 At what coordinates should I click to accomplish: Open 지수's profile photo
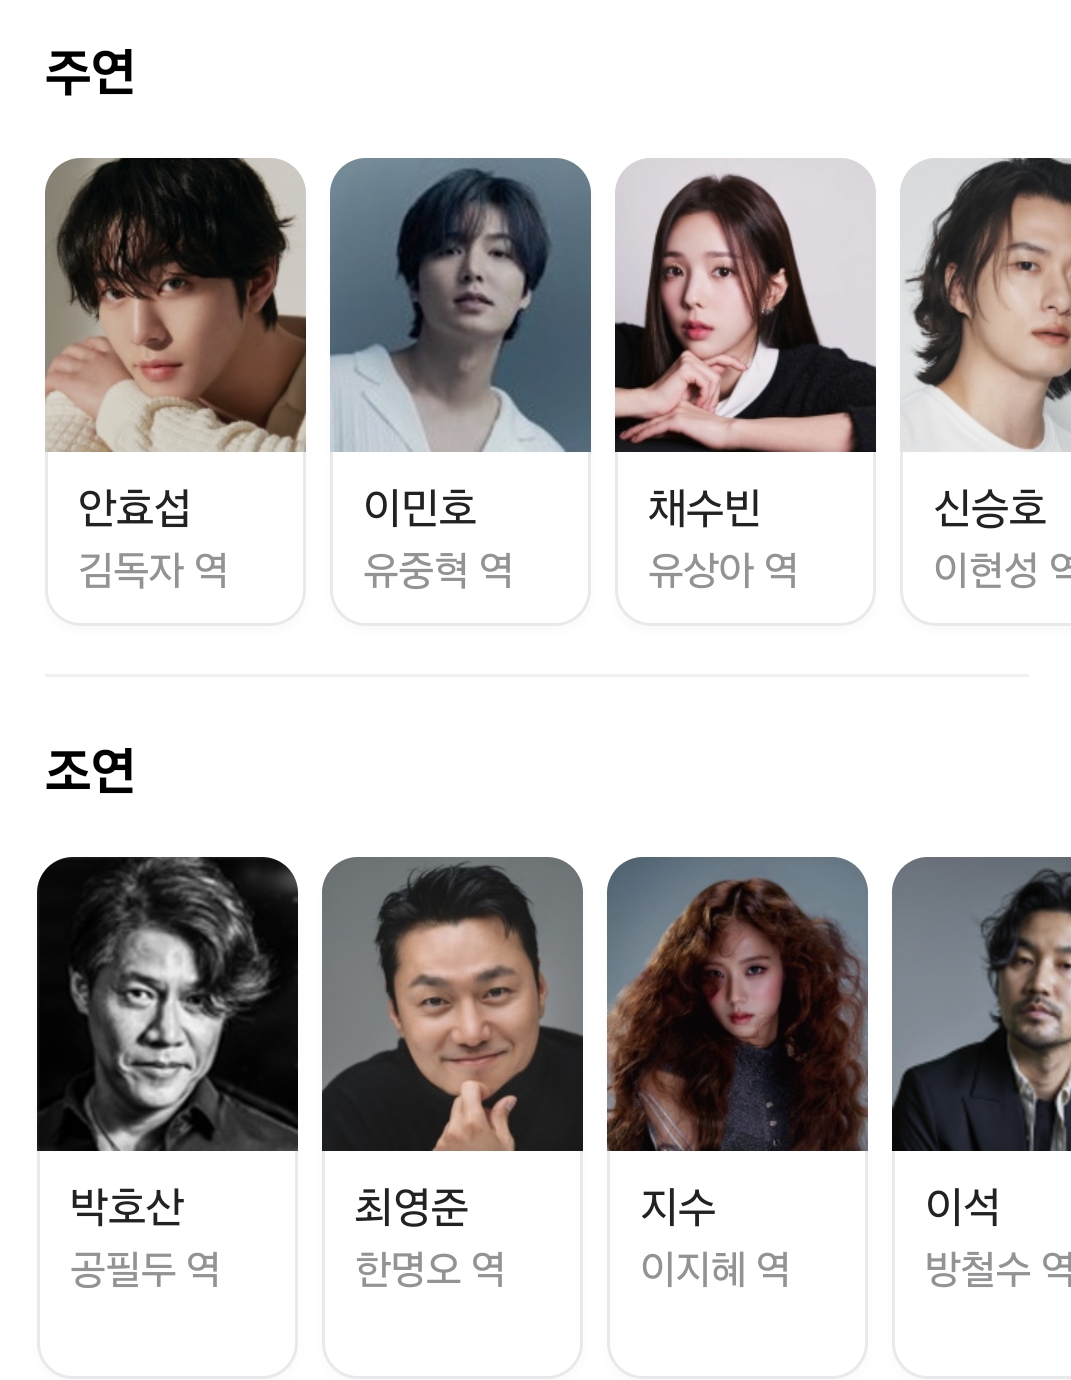(737, 1004)
